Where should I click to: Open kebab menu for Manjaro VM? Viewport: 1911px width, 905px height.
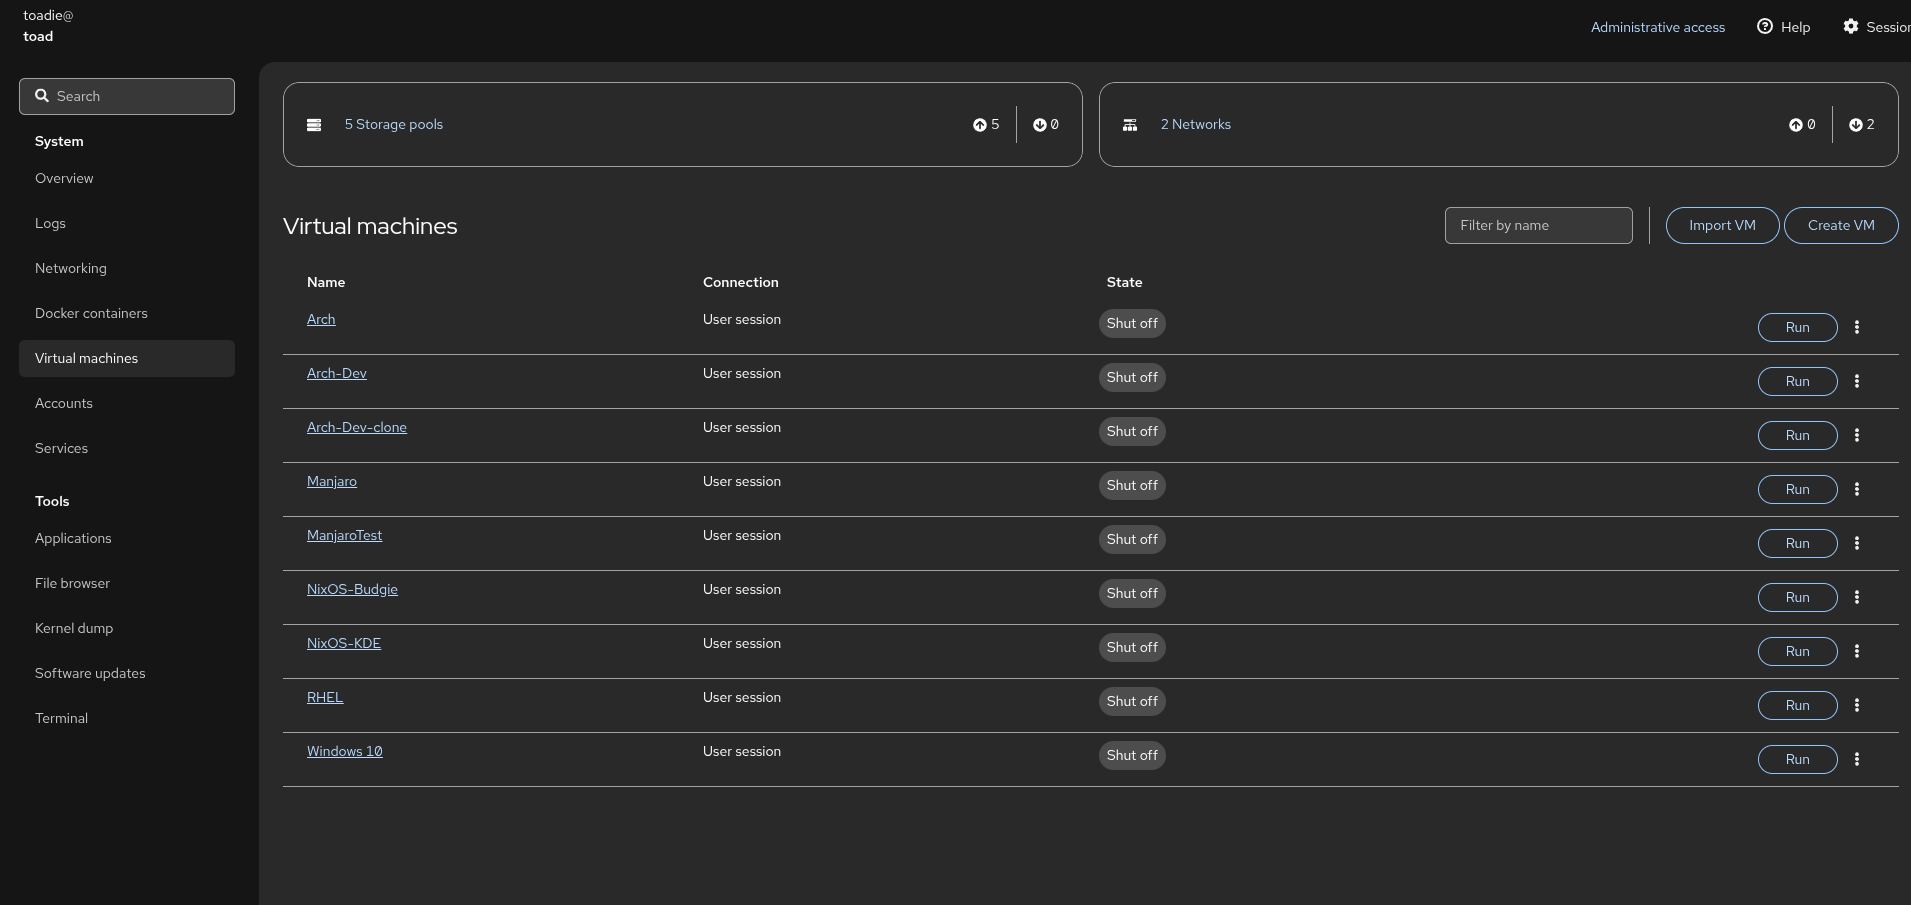click(x=1857, y=489)
